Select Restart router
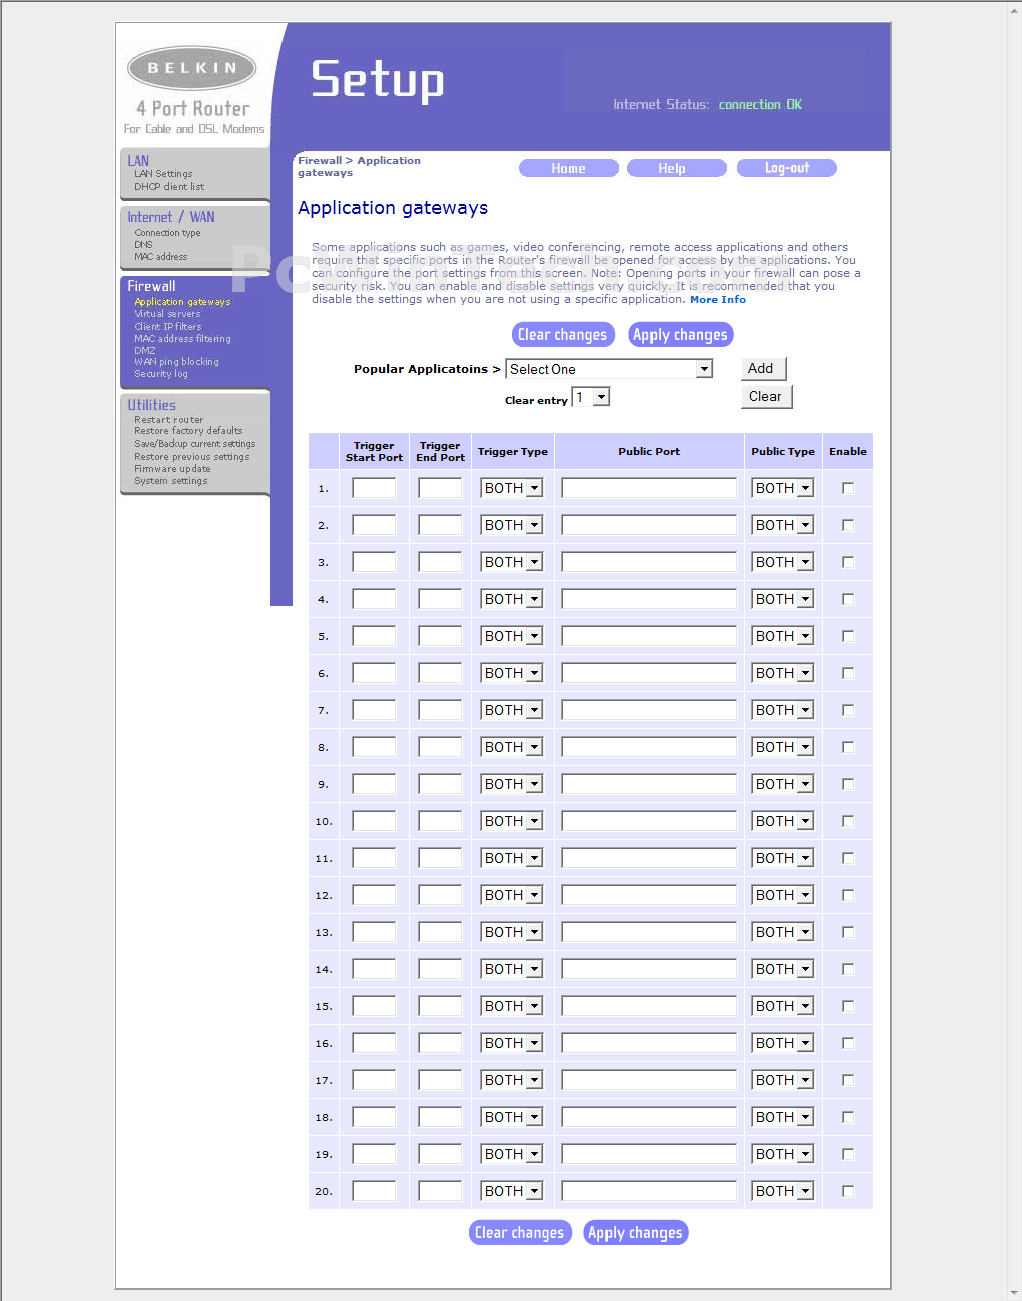 pos(168,420)
